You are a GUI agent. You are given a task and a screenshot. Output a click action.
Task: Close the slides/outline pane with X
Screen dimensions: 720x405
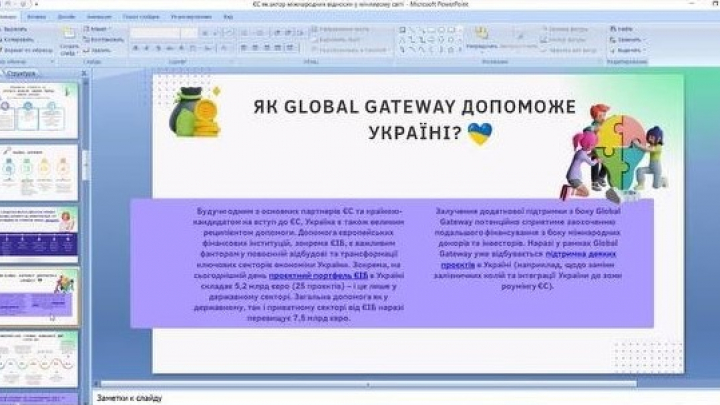[x=84, y=73]
